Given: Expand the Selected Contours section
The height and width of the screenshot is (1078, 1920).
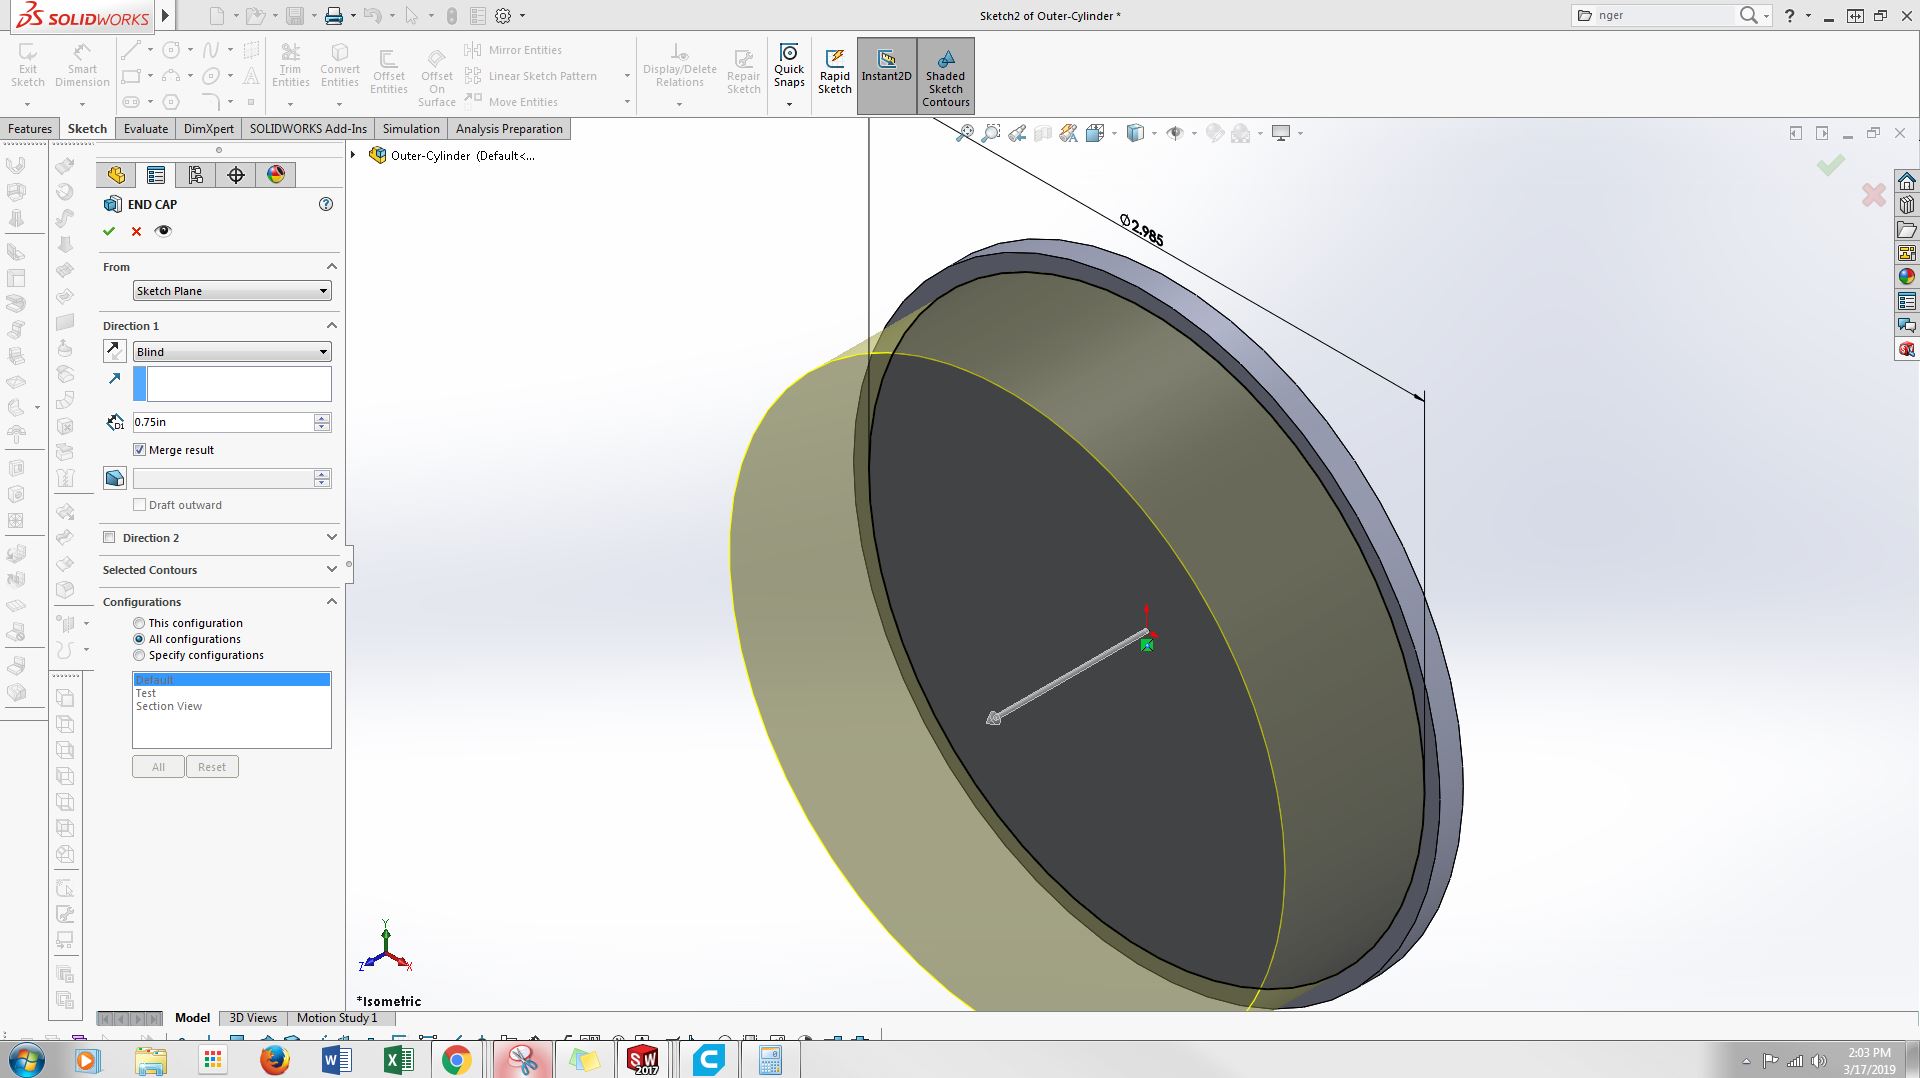Looking at the screenshot, I should pos(332,570).
